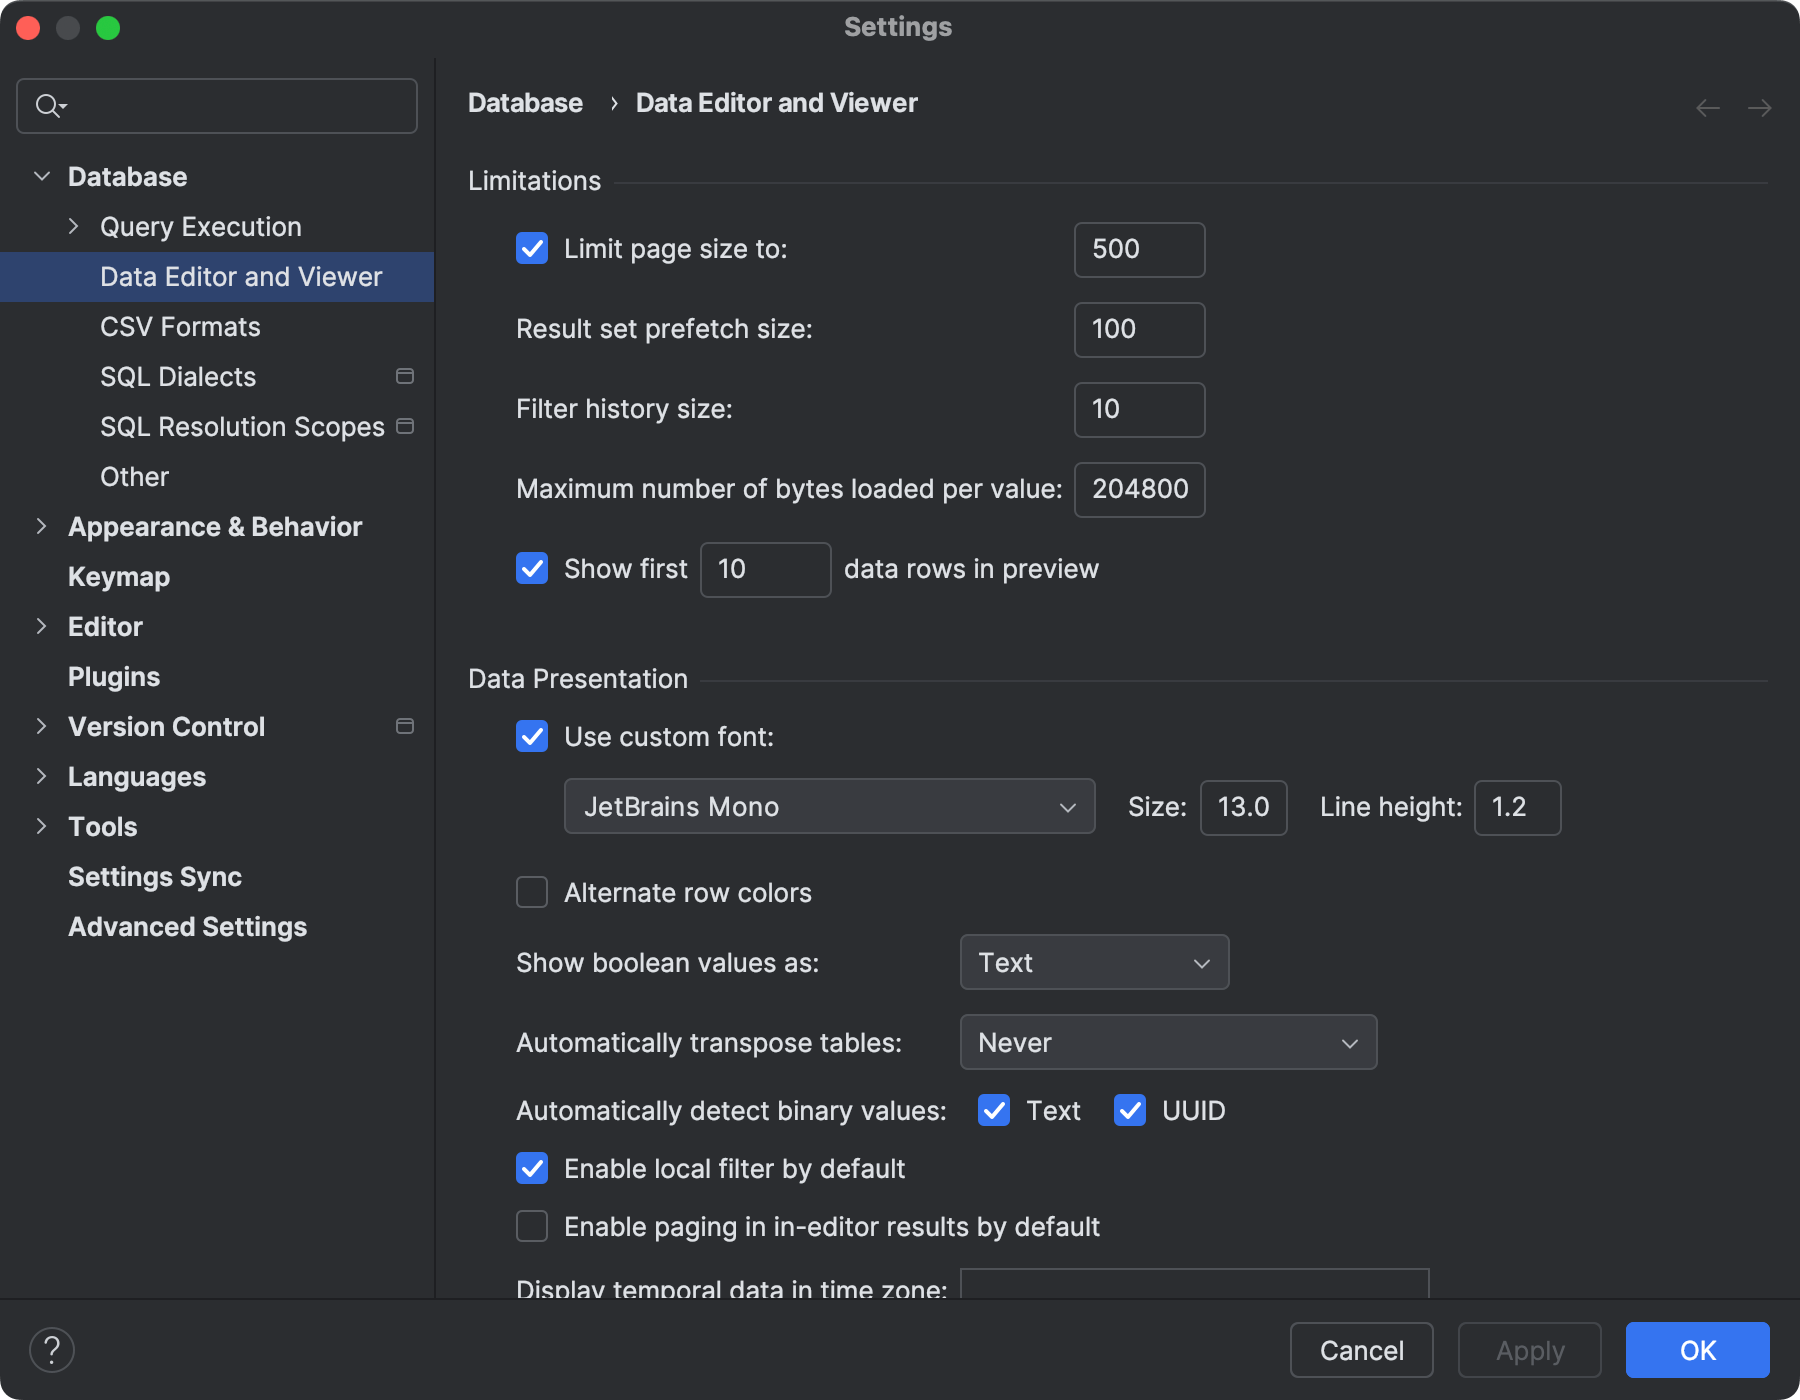Image resolution: width=1800 pixels, height=1400 pixels.
Task: Open the Show boolean values as dropdown
Action: click(x=1093, y=962)
